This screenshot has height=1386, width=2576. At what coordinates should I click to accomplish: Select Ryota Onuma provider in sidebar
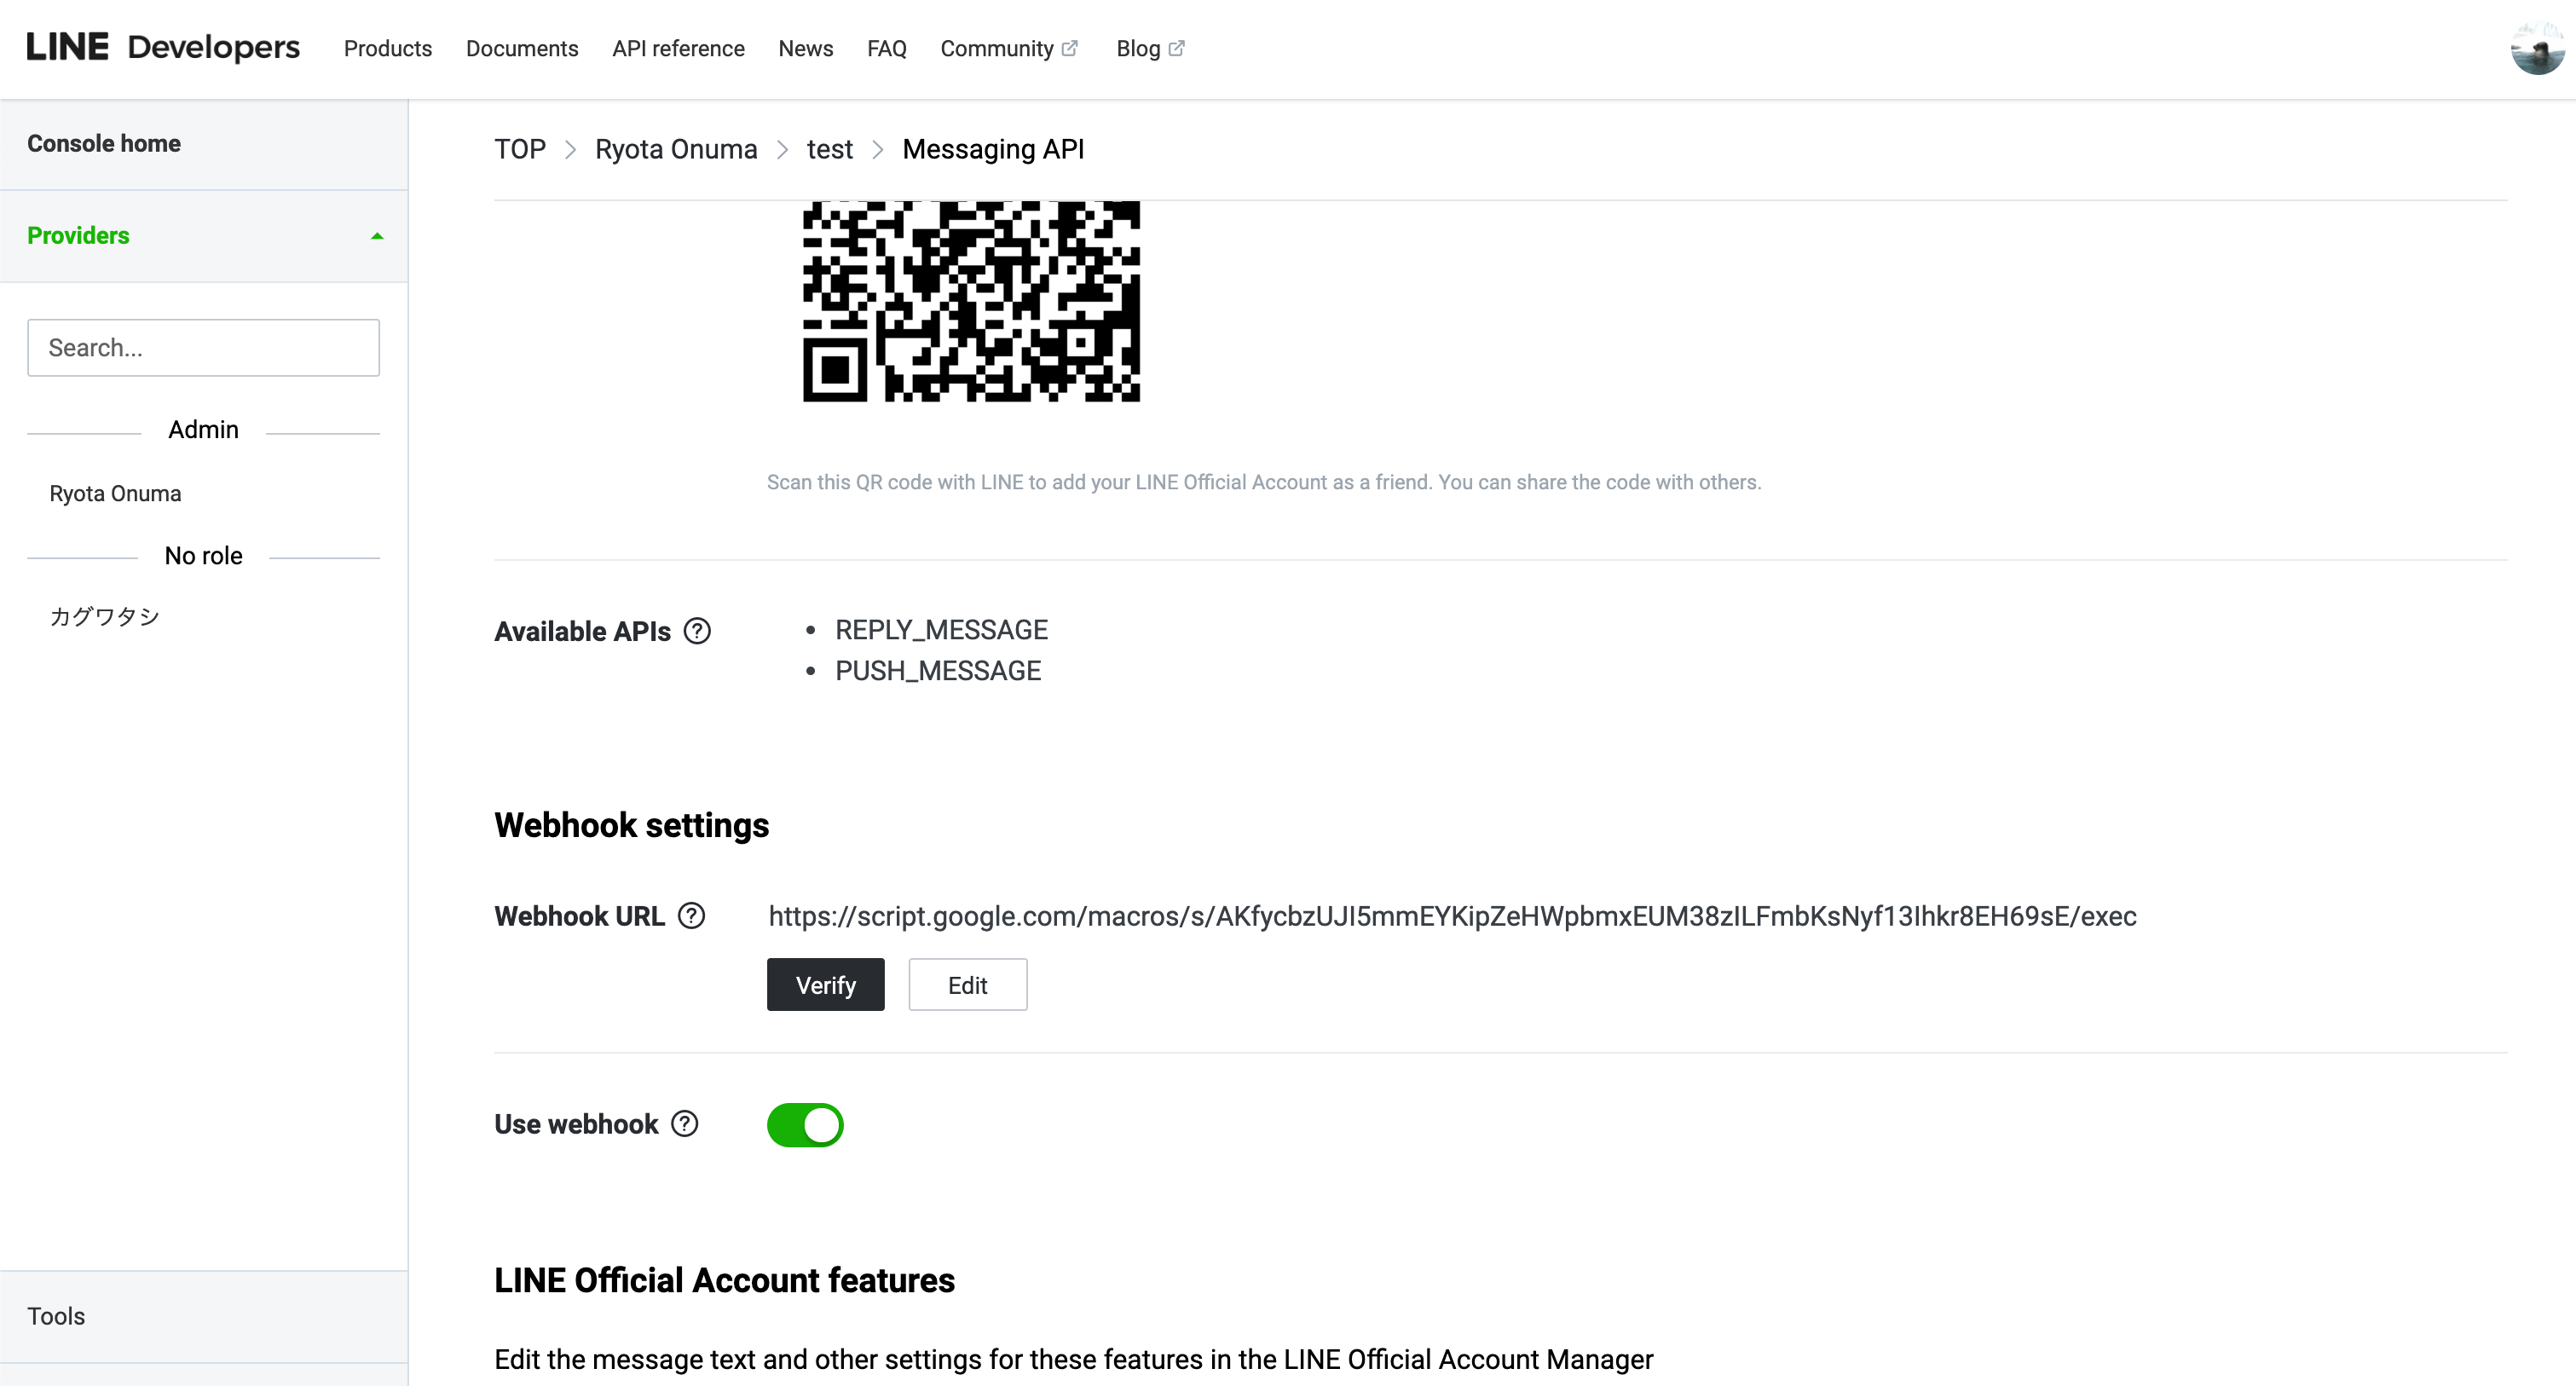115,493
